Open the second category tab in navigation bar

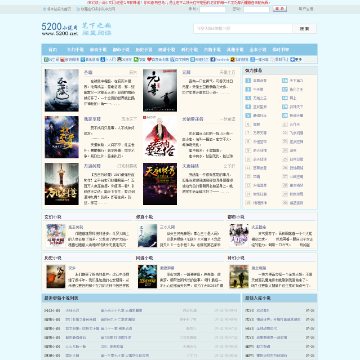tap(75, 50)
